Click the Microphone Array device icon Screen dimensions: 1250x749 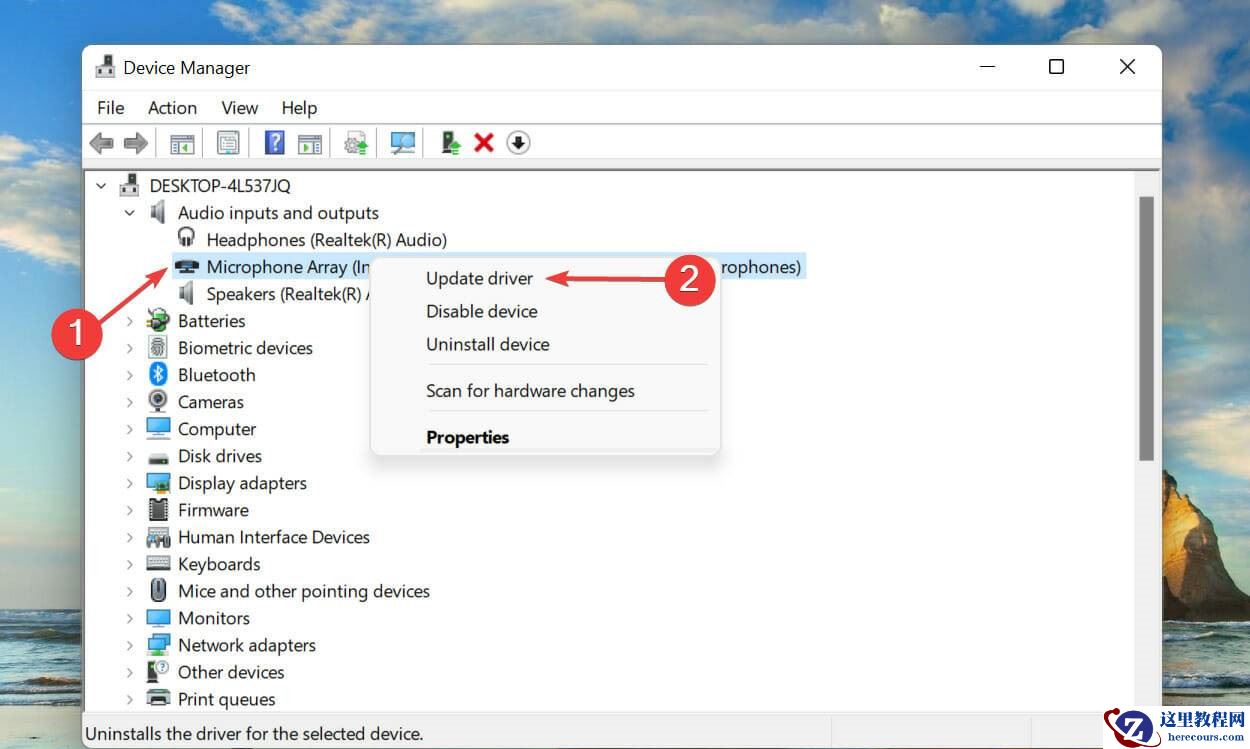186,267
